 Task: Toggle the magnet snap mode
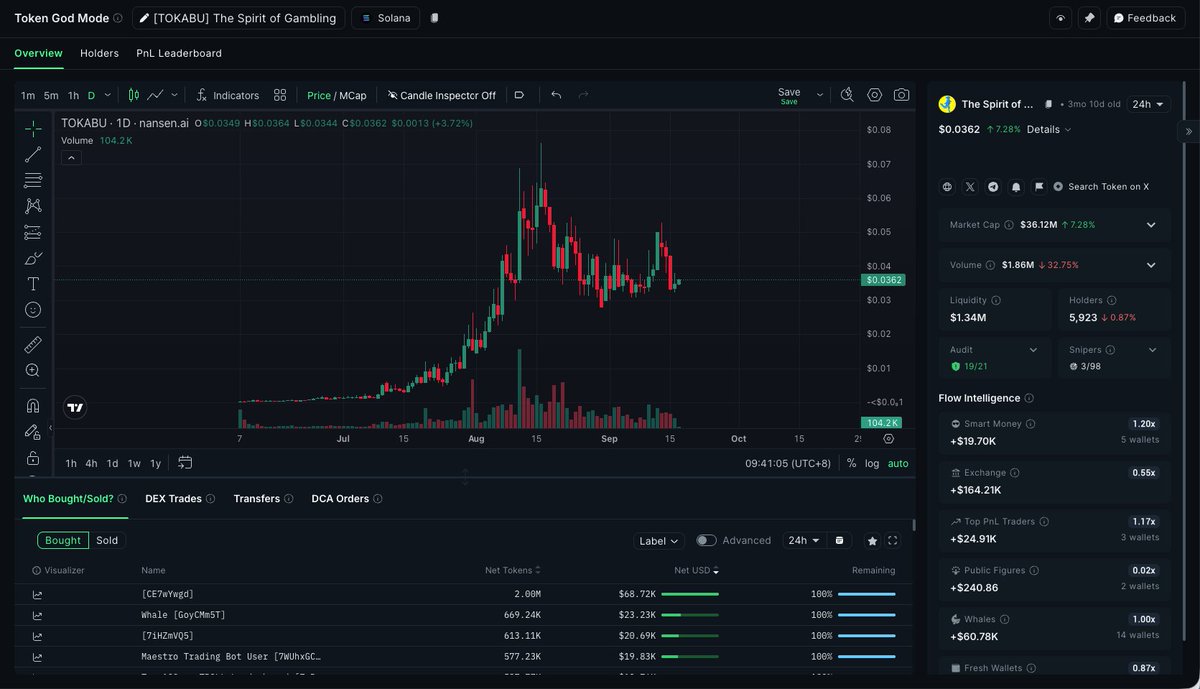point(33,406)
